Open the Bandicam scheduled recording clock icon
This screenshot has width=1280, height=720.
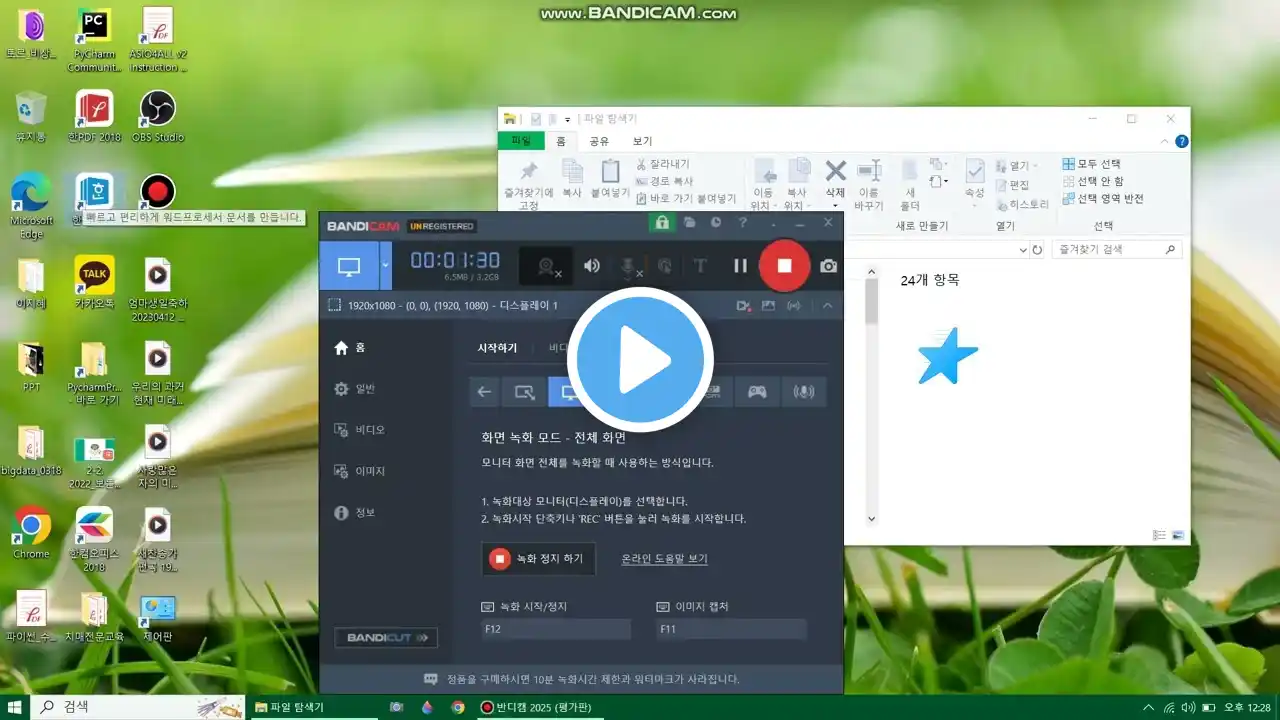(x=716, y=223)
